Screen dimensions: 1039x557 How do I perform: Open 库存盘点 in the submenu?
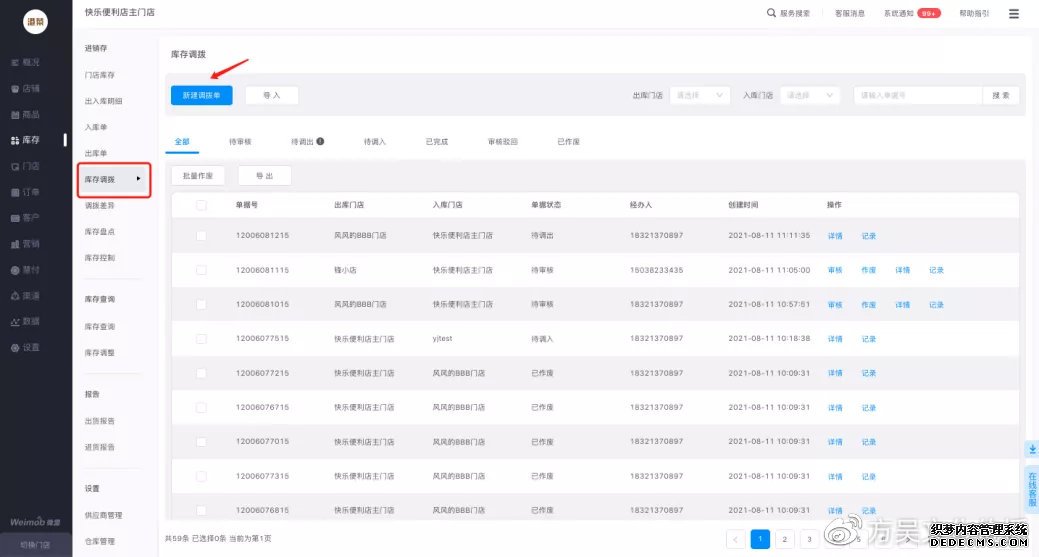click(x=99, y=232)
